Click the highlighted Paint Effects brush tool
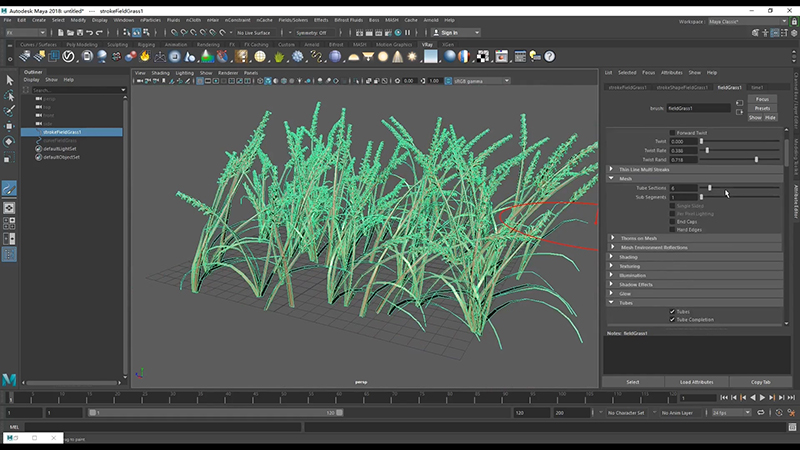 (10, 188)
